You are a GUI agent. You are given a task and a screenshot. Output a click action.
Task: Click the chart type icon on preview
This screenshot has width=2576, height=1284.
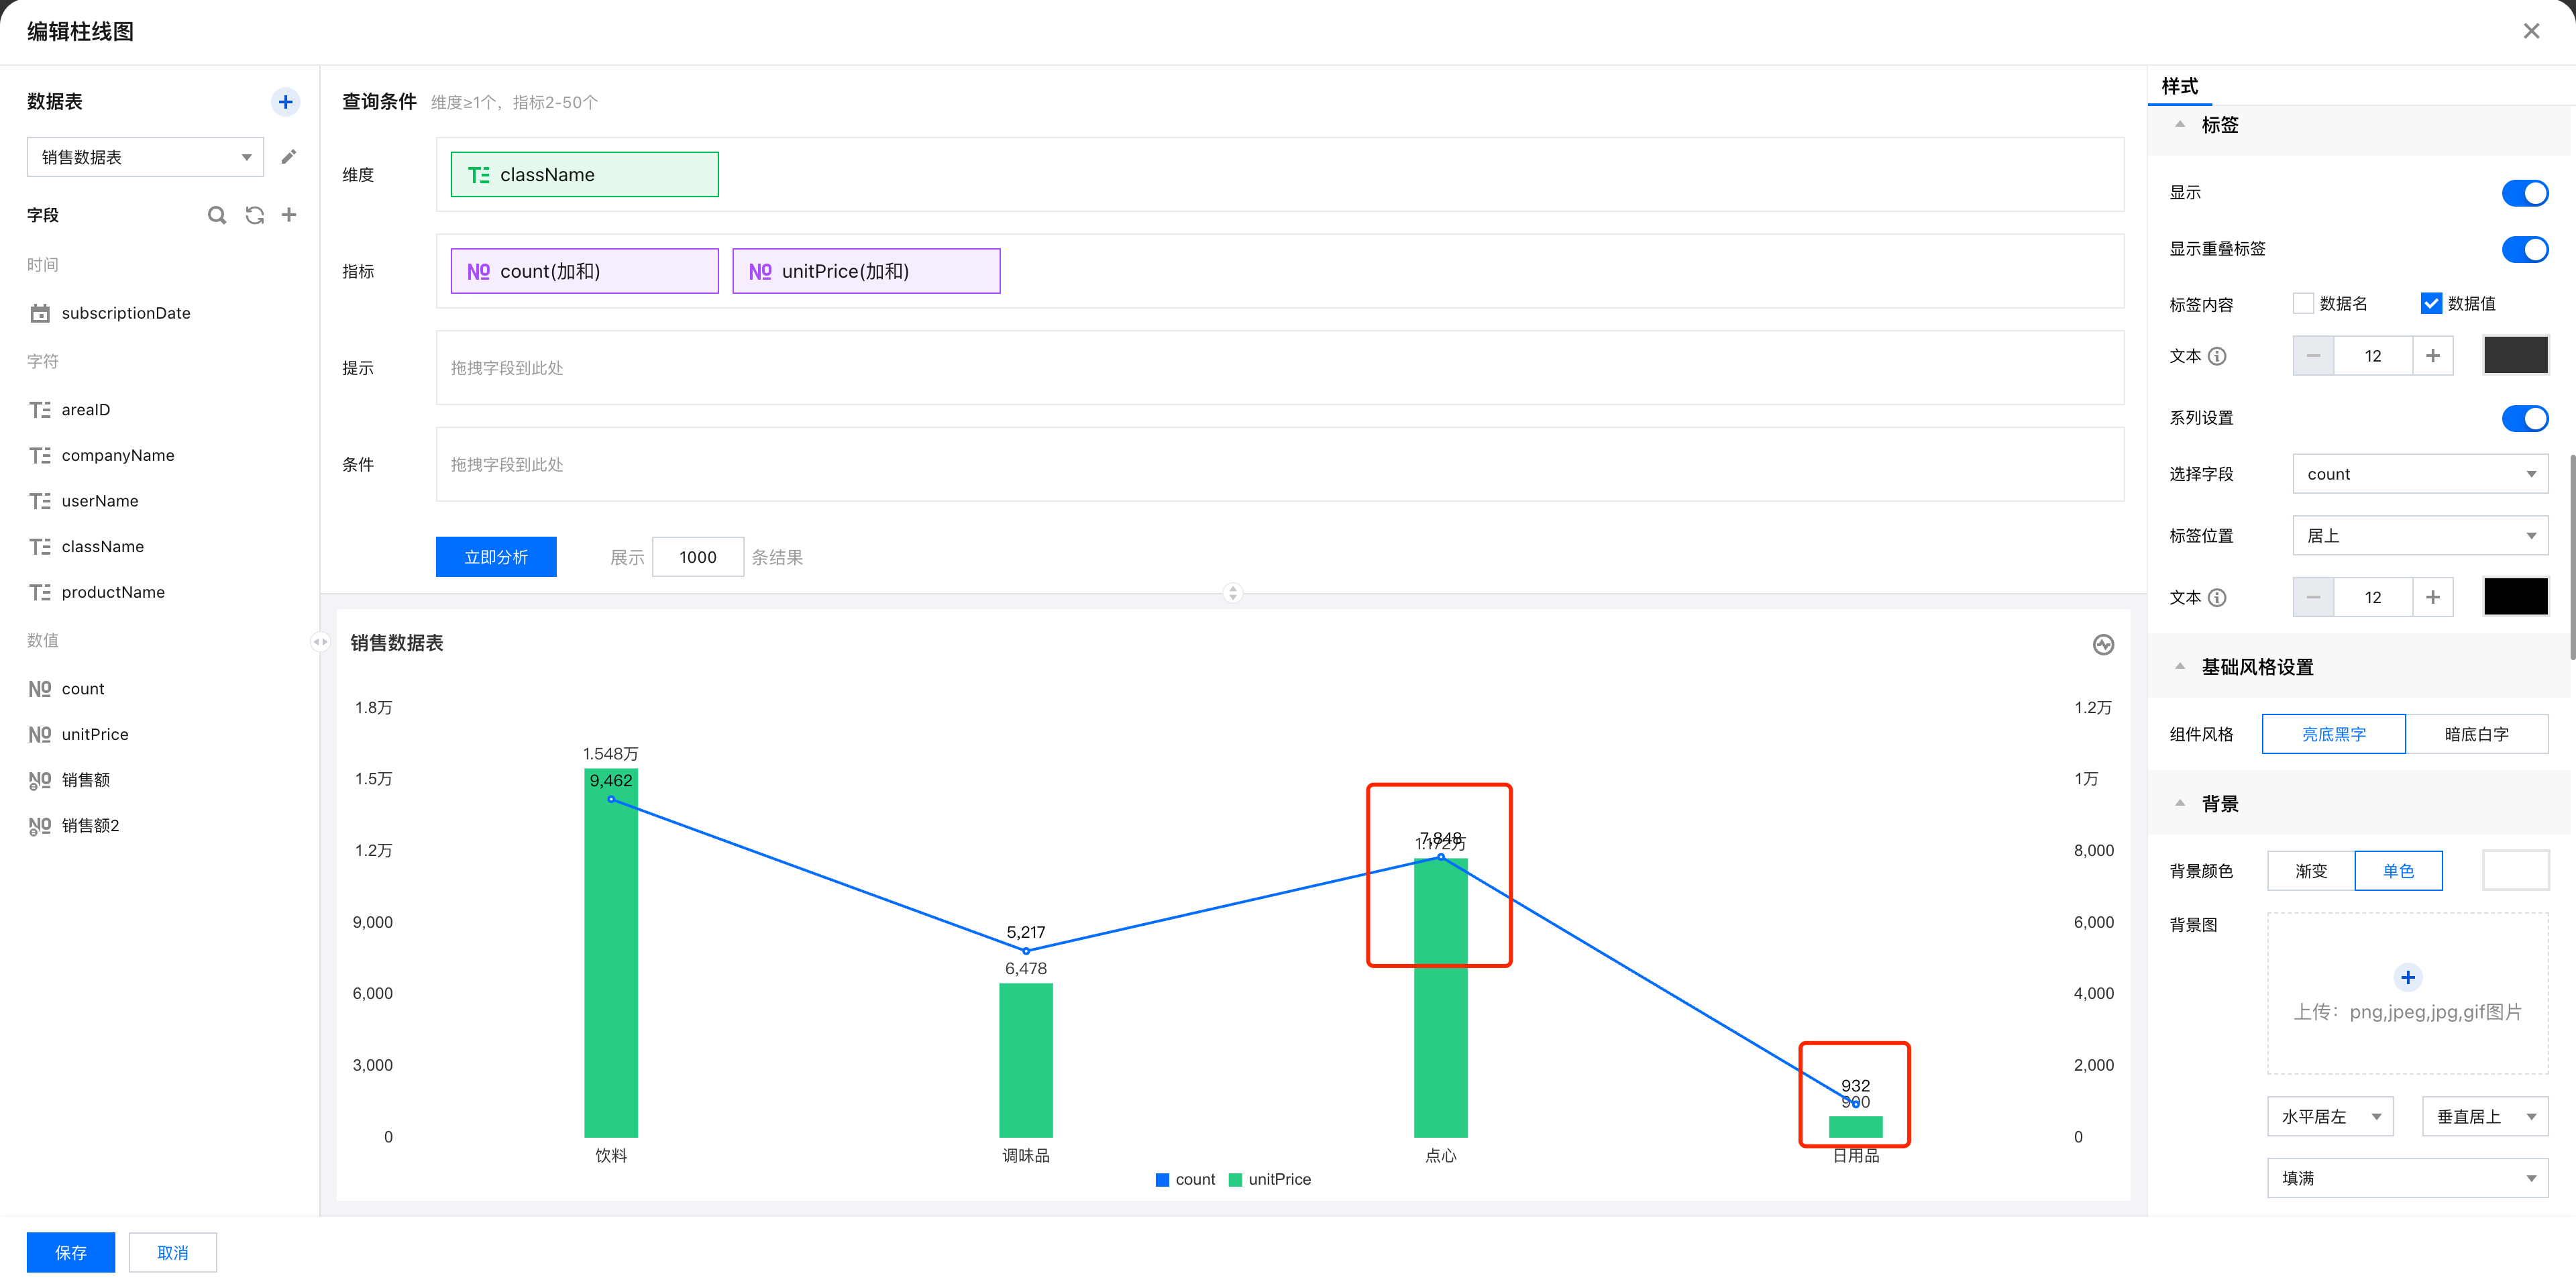(x=2103, y=645)
